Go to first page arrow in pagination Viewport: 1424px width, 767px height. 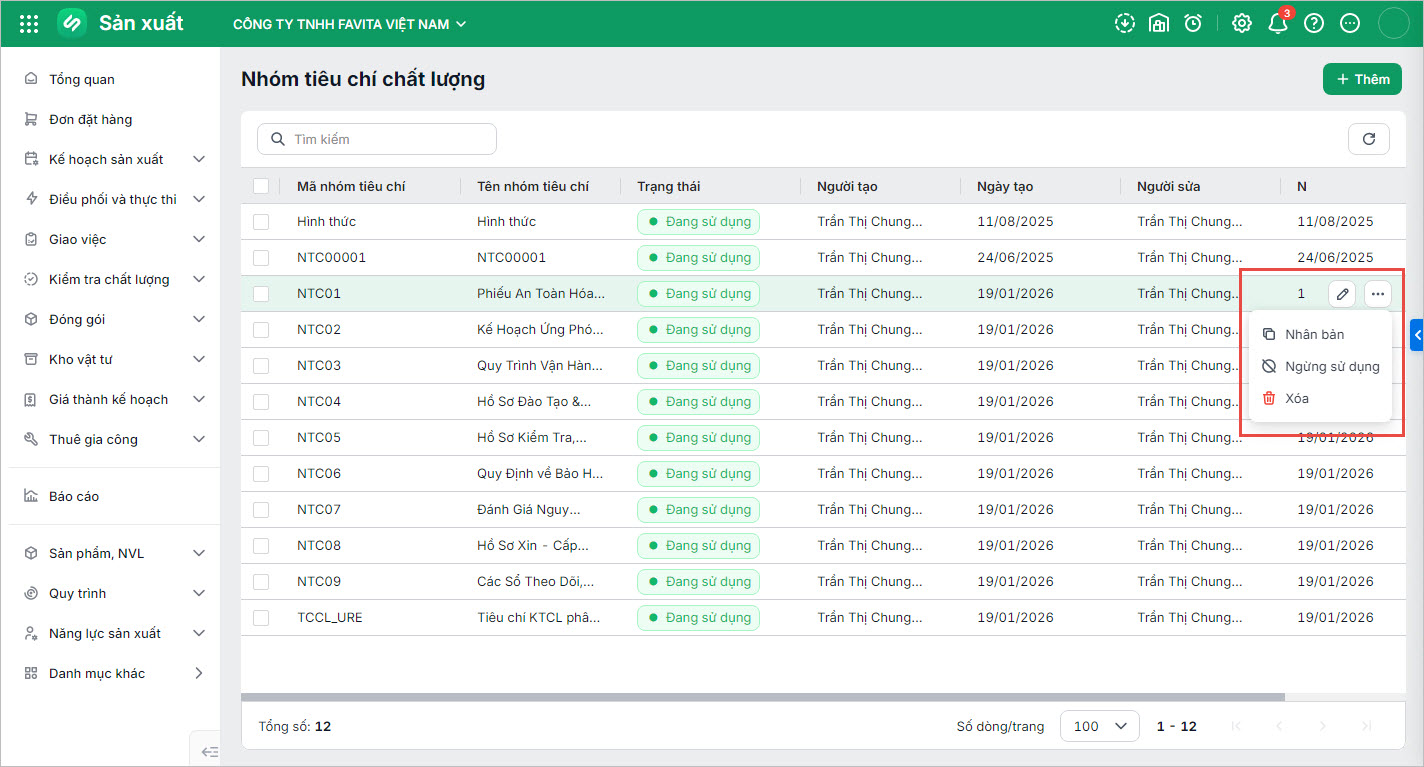click(x=1237, y=726)
